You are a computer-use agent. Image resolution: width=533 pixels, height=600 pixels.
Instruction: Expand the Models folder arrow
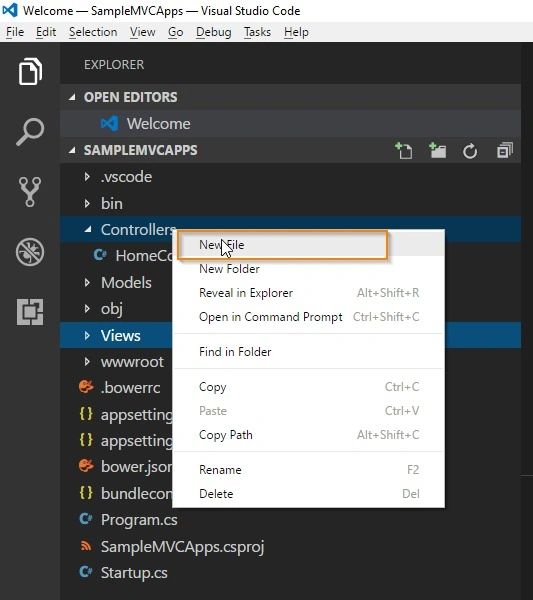(87, 282)
